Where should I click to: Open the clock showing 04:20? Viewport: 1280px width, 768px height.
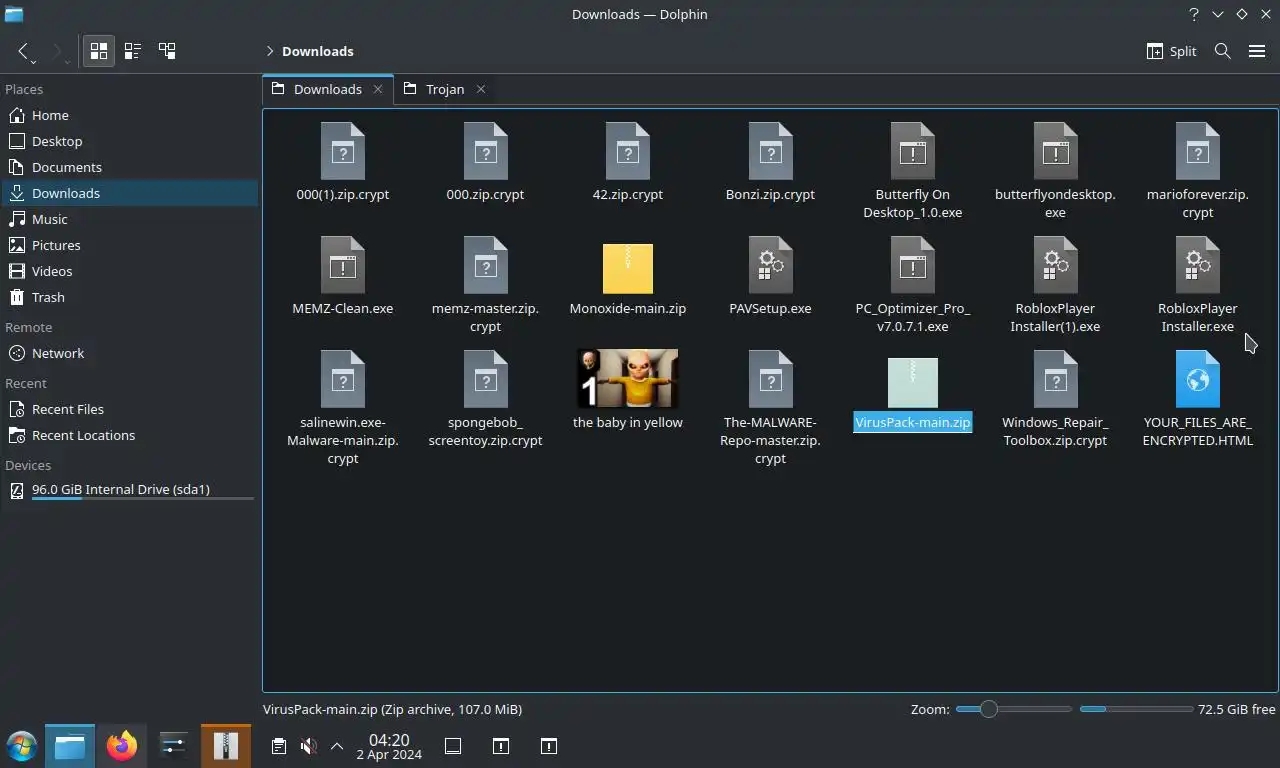point(389,746)
